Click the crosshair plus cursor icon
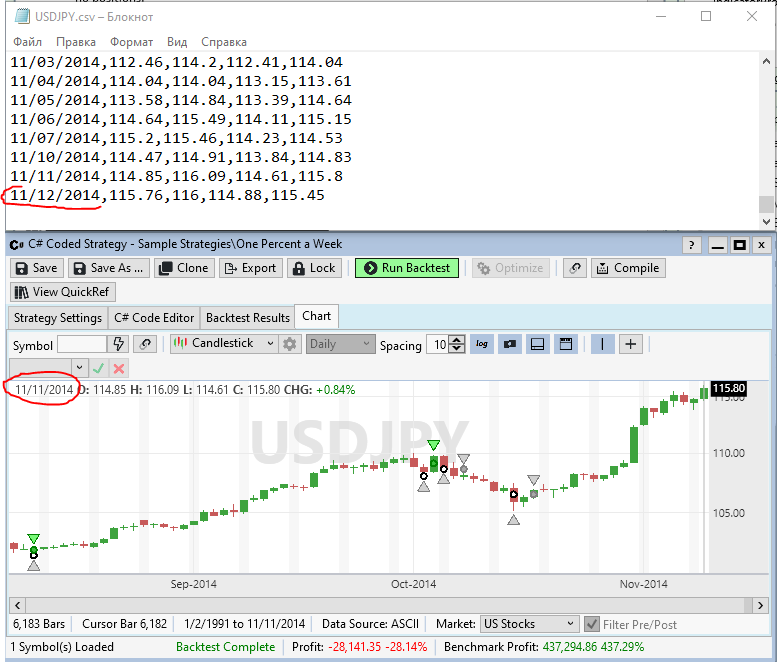 [631, 344]
